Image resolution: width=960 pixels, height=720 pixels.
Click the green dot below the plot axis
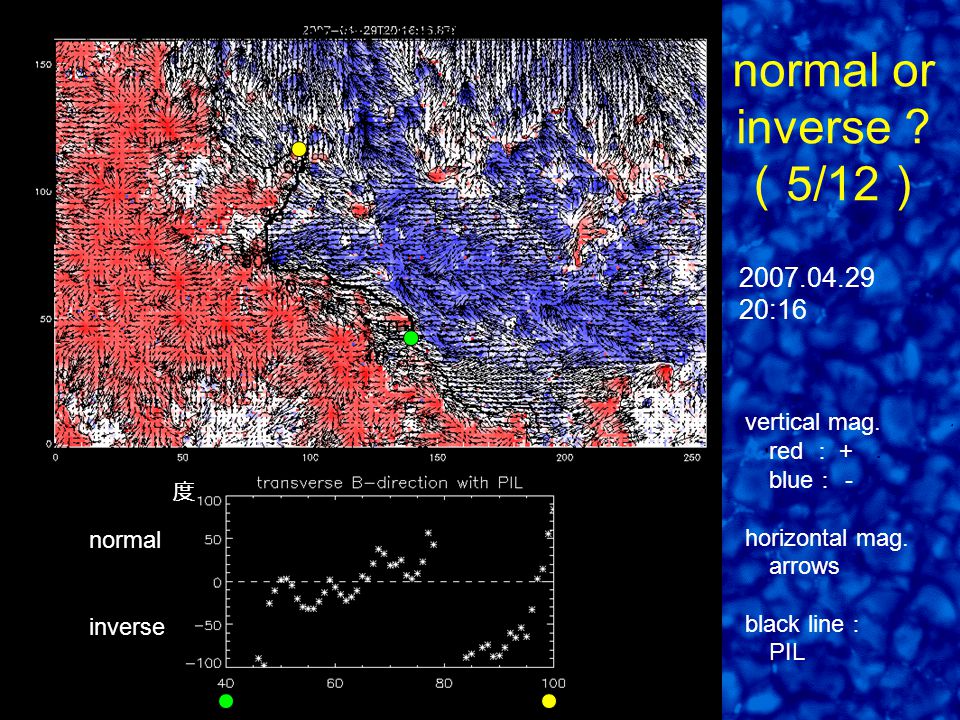click(226, 701)
